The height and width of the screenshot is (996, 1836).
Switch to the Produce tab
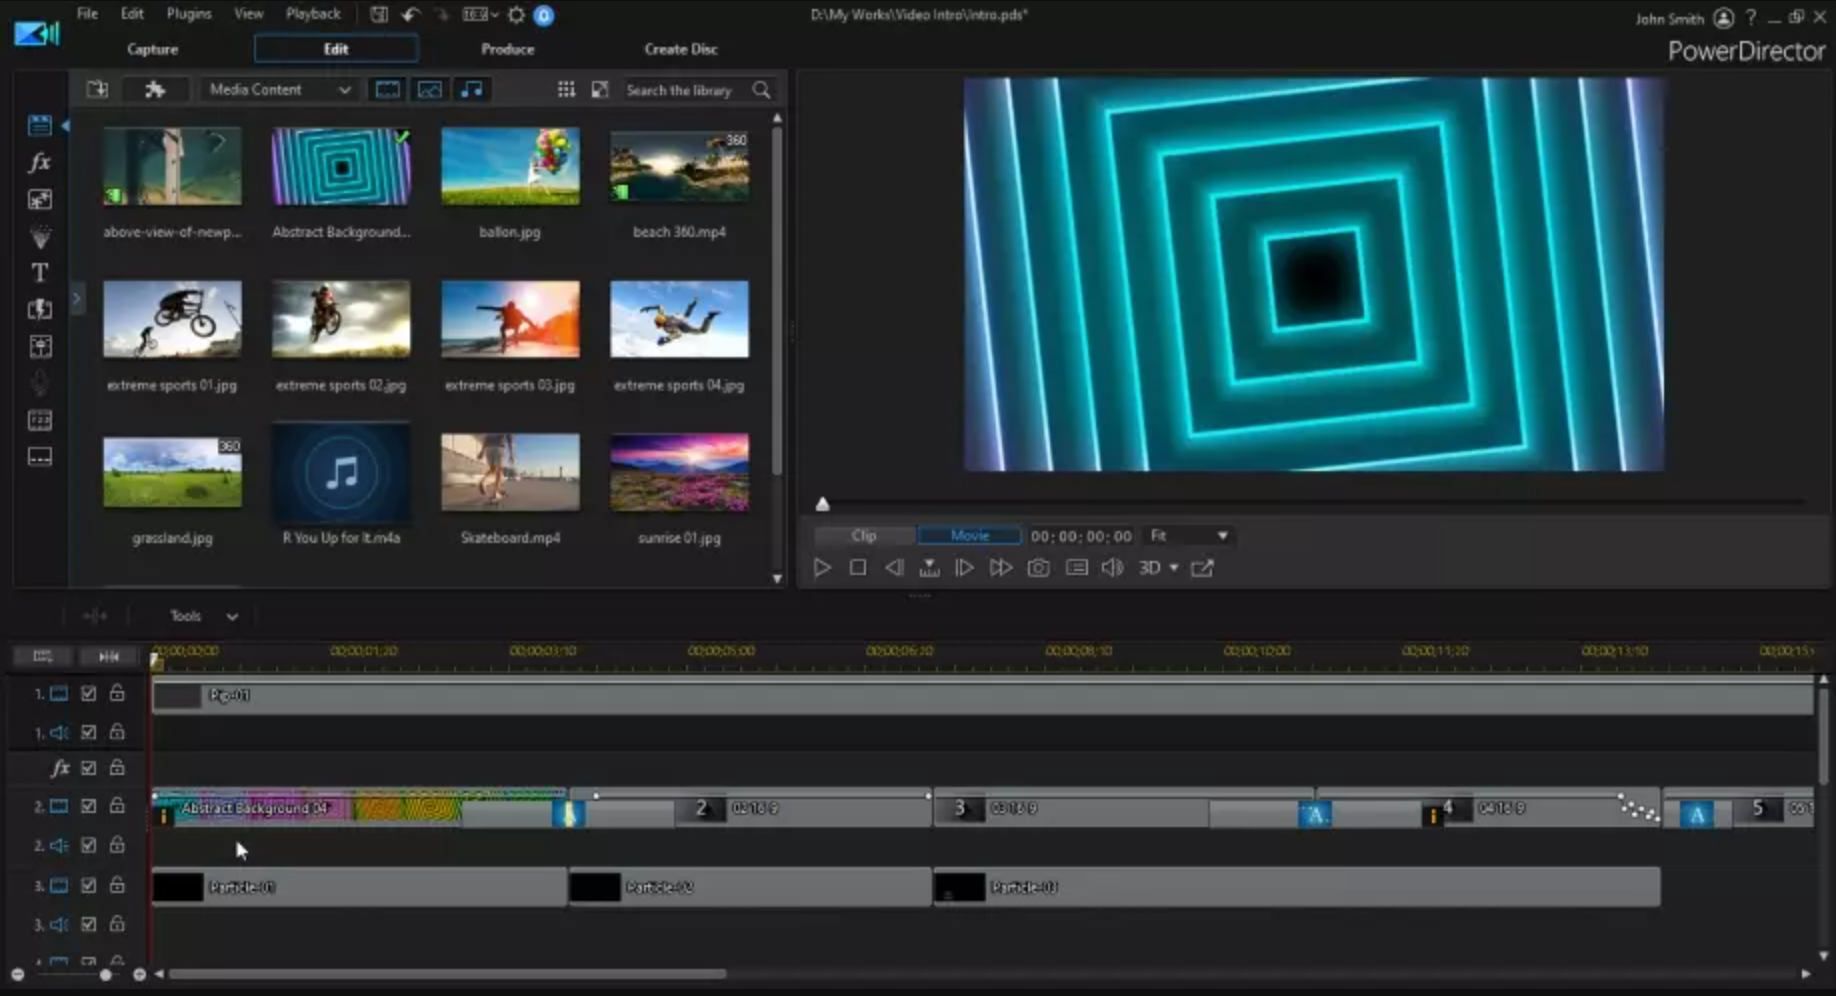[x=507, y=49]
